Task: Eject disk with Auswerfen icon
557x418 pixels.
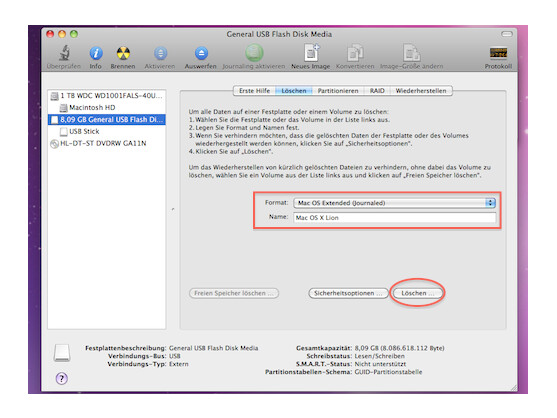Action: coord(201,53)
